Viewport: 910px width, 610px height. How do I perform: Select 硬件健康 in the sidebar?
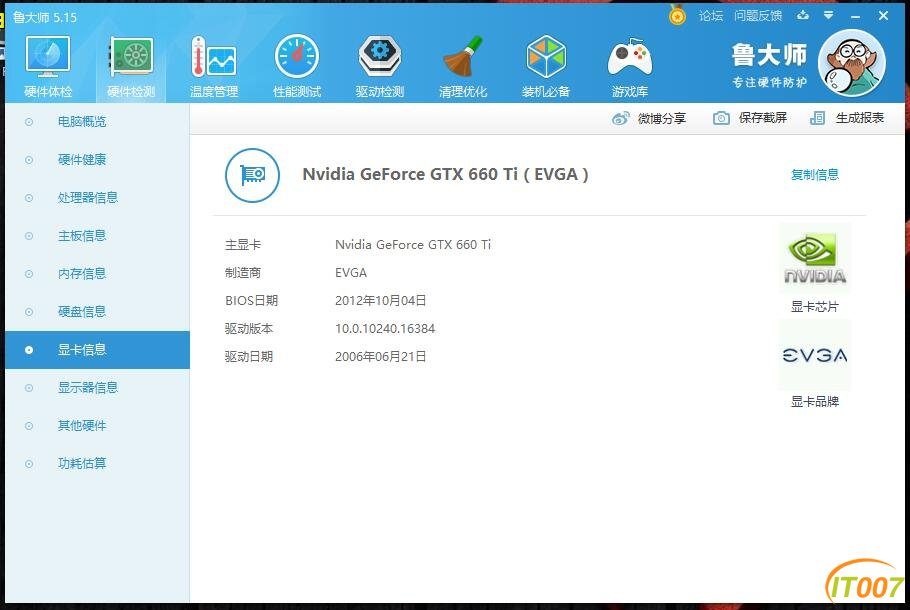pos(97,160)
